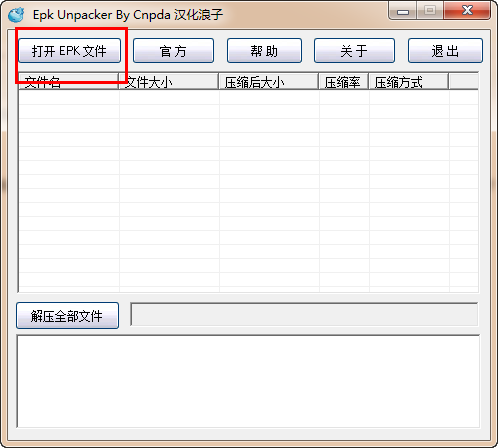The height and width of the screenshot is (448, 498).
Task: Click the disabled maximize window button
Action: 430,11
